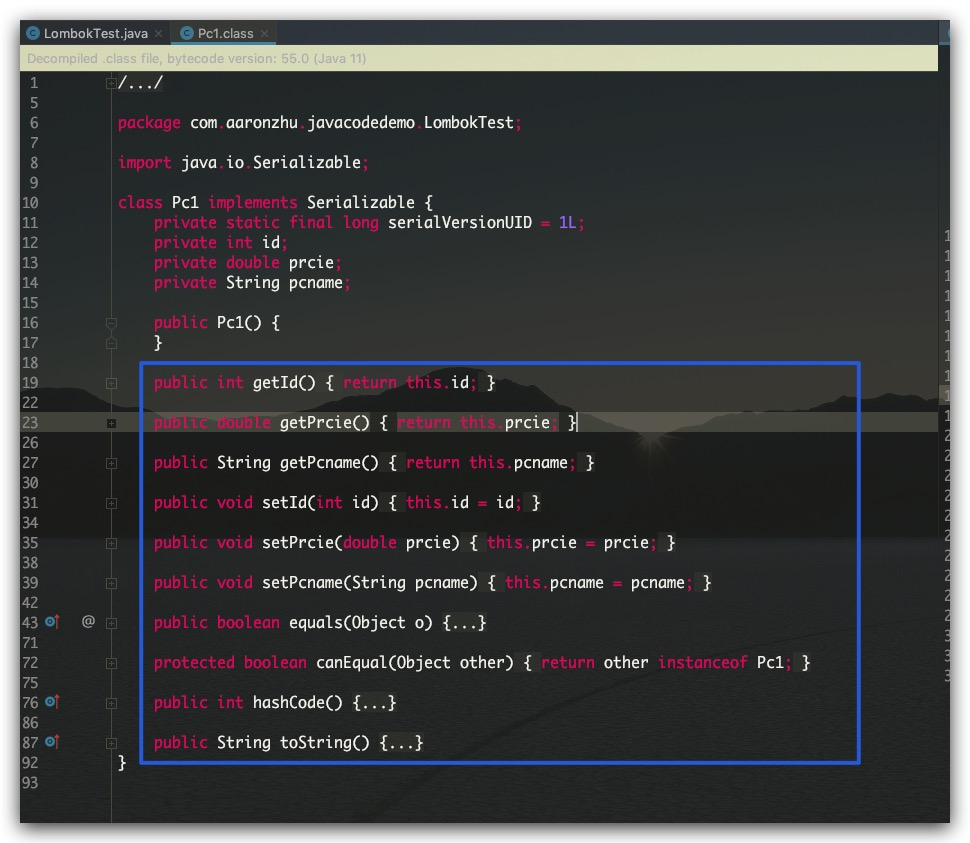Click the 1L literal on line 11
Screen dimensions: 970x843
coord(568,223)
